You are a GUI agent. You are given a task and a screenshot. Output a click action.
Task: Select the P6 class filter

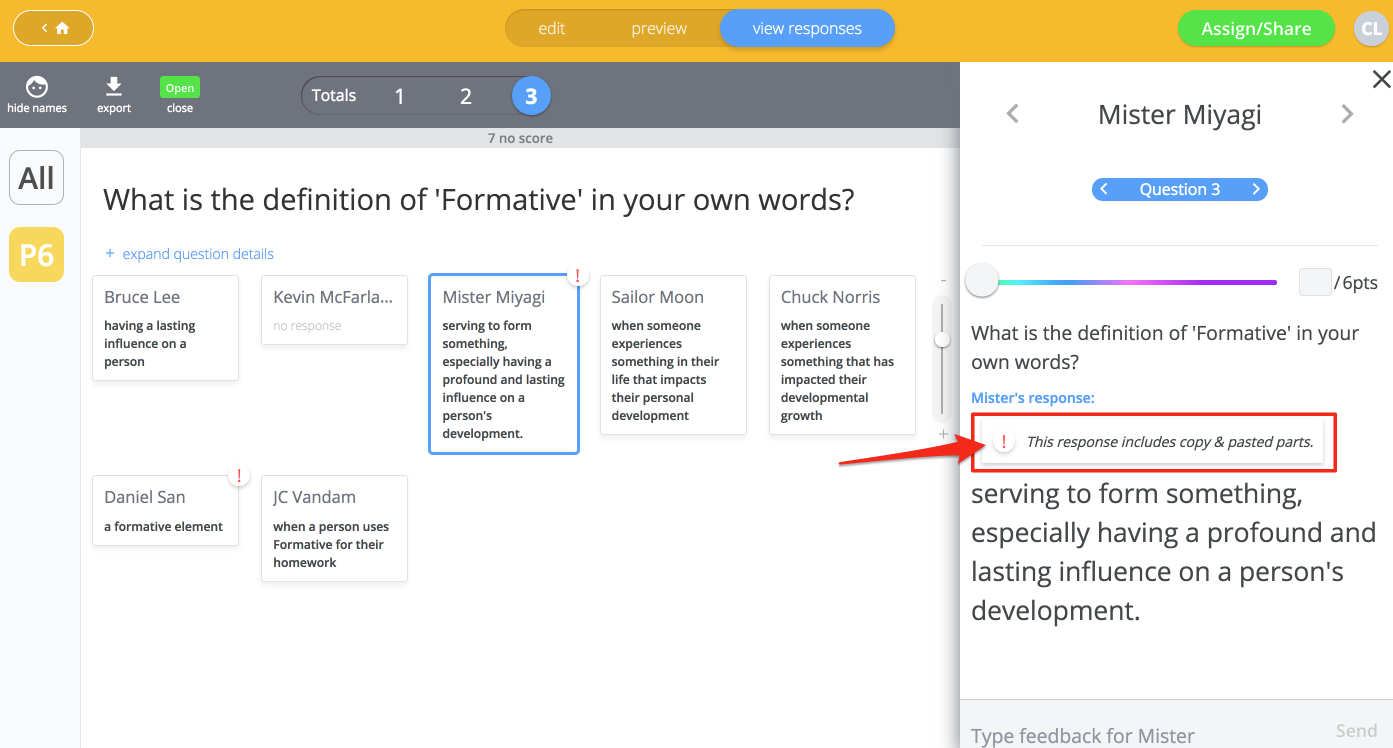click(36, 255)
